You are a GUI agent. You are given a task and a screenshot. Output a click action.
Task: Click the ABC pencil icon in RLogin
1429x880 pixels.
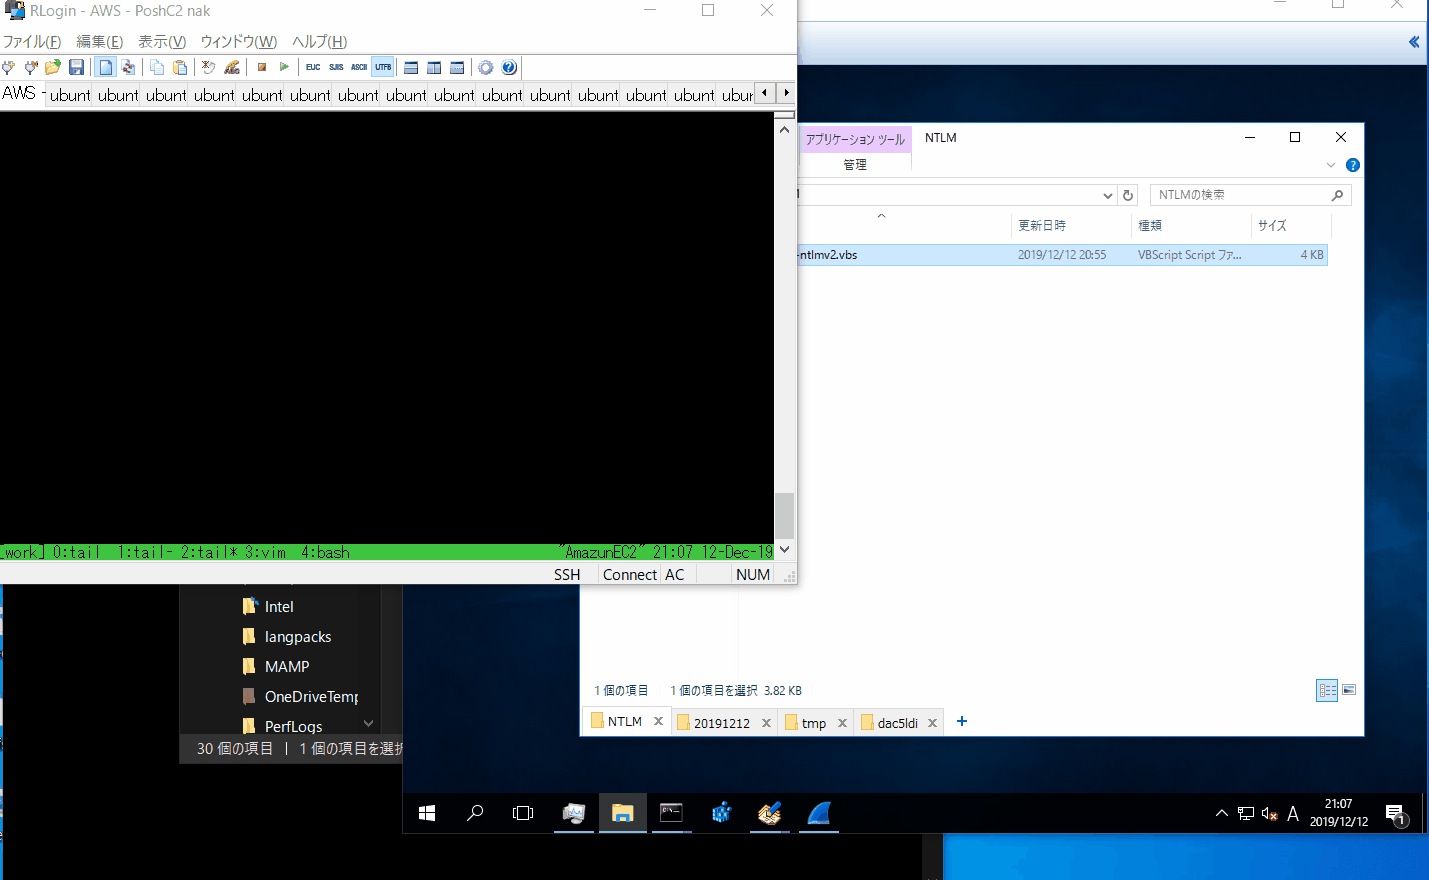click(x=232, y=67)
